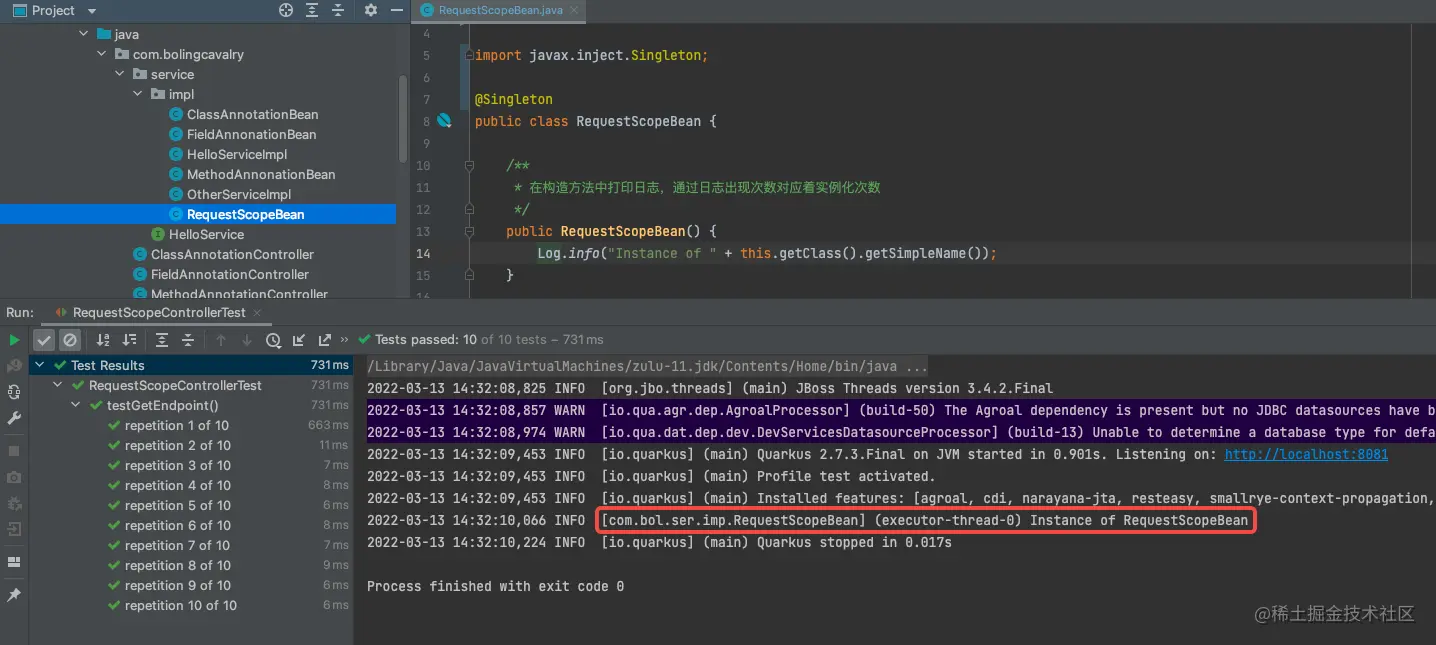The width and height of the screenshot is (1436, 645).
Task: Expand all test results icon
Action: click(x=162, y=340)
